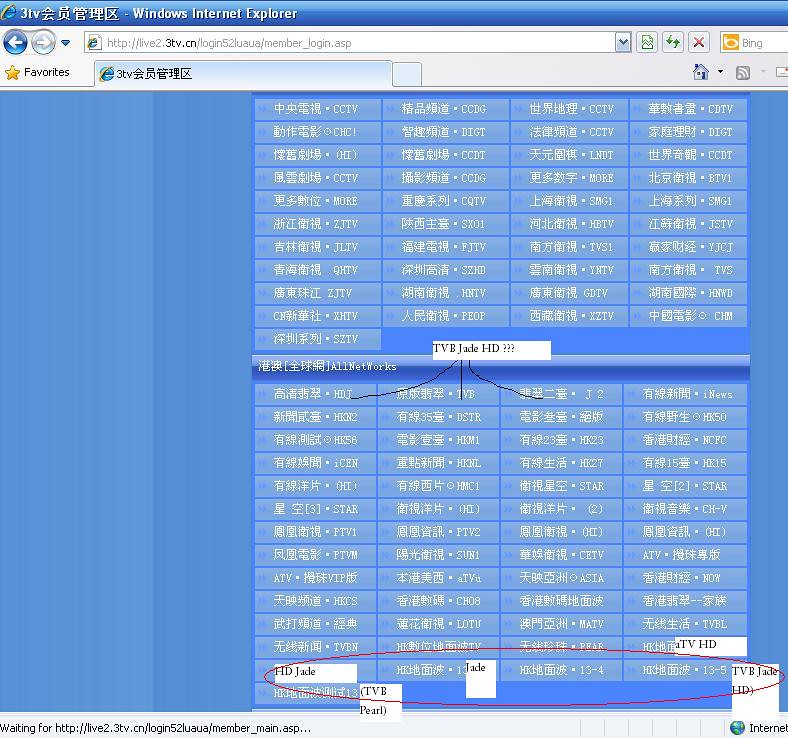The height and width of the screenshot is (738, 788).
Task: Open channel 有線新聞 iNews
Action: coord(685,394)
